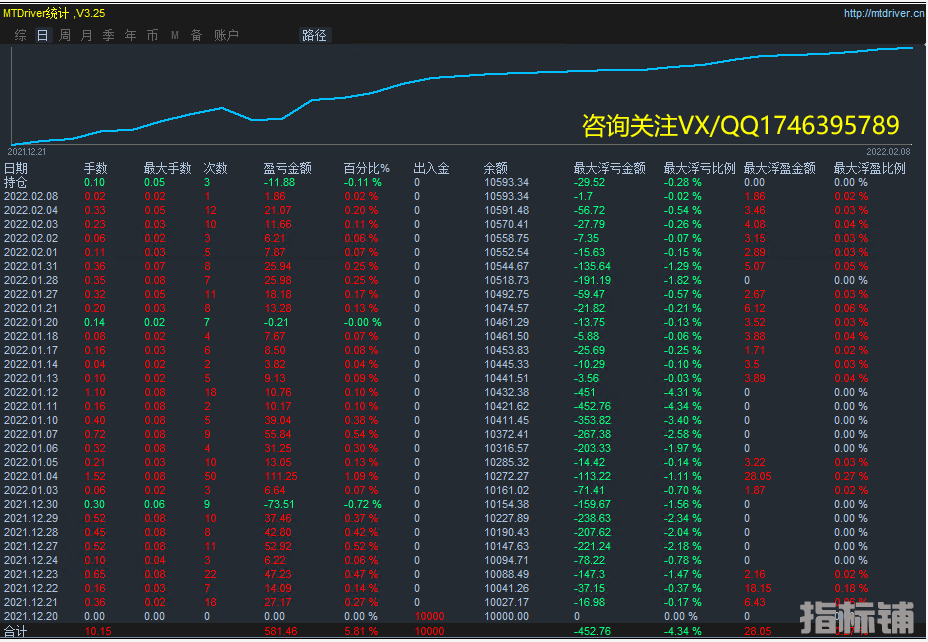Open the mtdriver.cn website link
The width and height of the screenshot is (928, 642).
click(x=882, y=13)
